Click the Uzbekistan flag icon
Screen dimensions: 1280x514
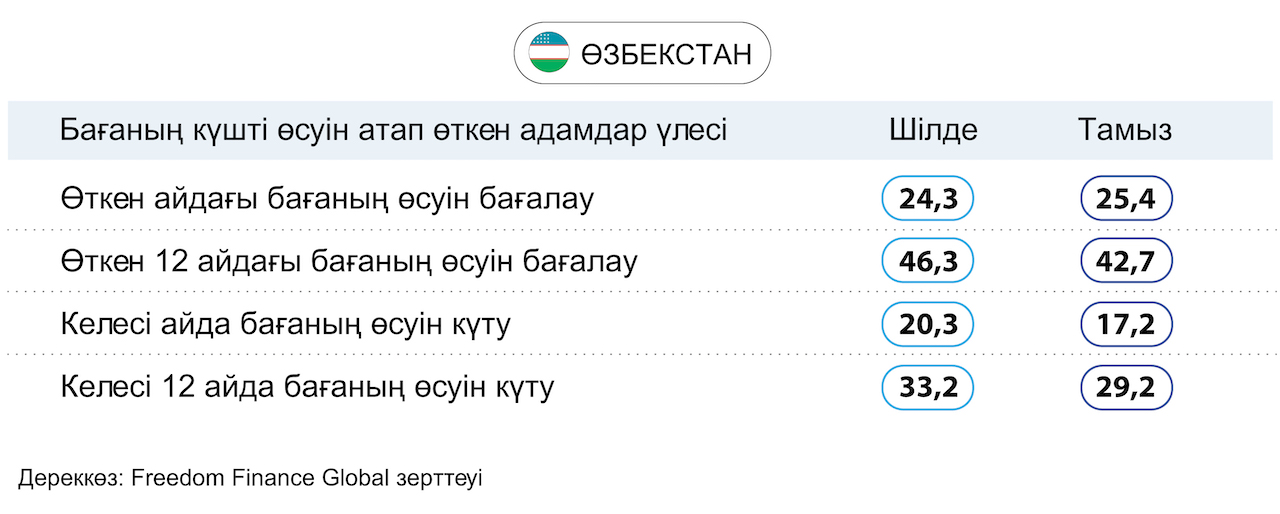click(x=549, y=52)
